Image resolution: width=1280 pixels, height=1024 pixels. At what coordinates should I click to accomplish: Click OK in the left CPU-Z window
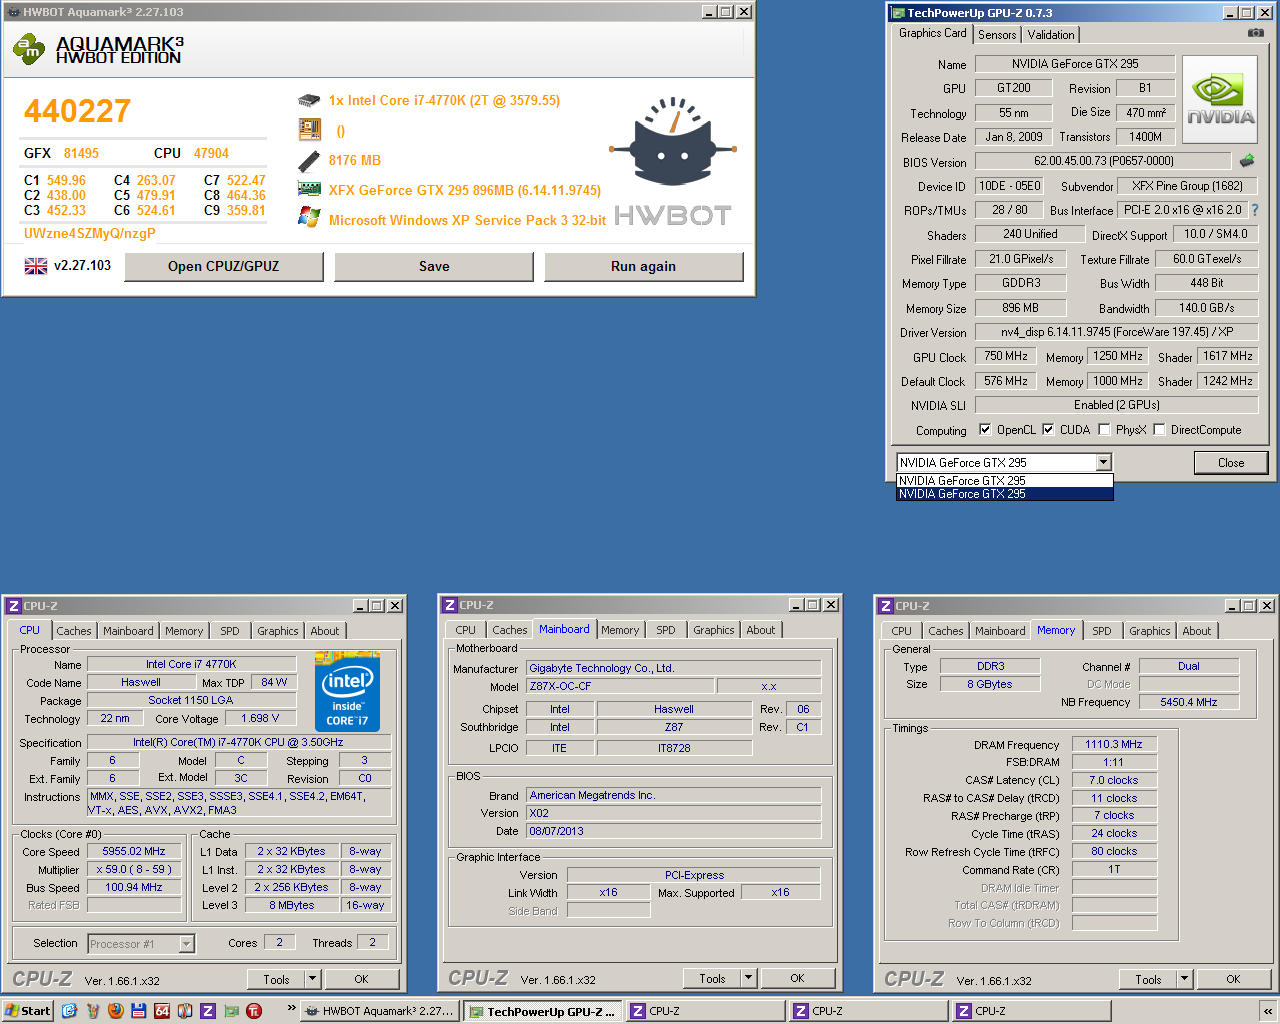[361, 979]
